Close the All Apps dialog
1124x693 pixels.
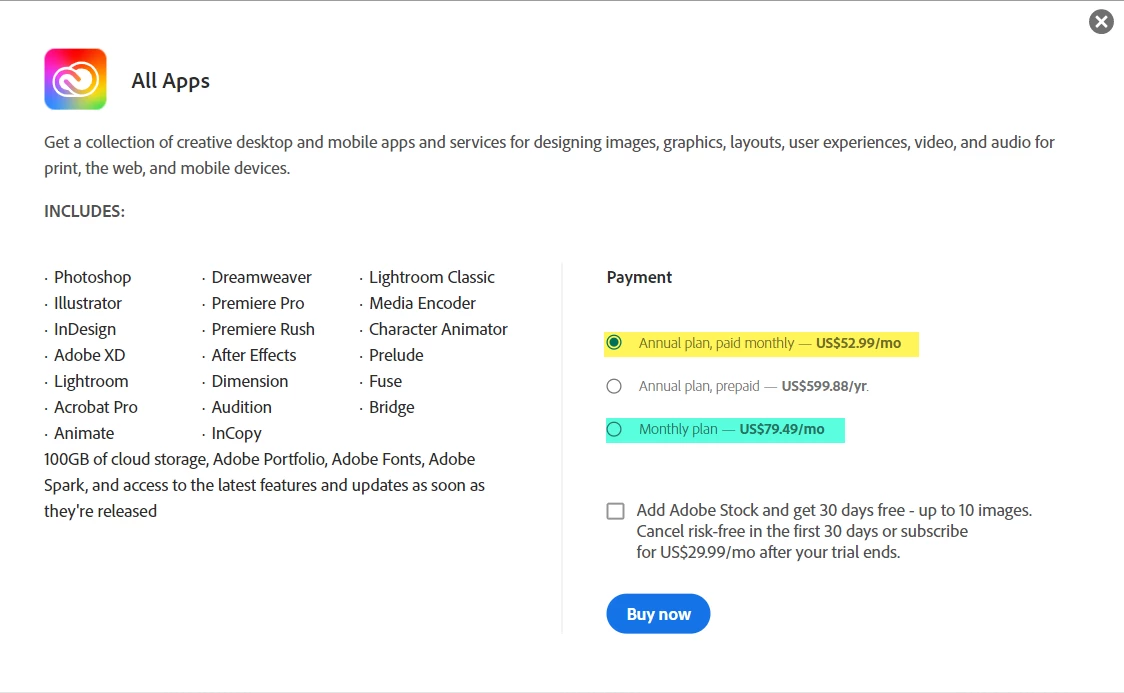(x=1101, y=21)
